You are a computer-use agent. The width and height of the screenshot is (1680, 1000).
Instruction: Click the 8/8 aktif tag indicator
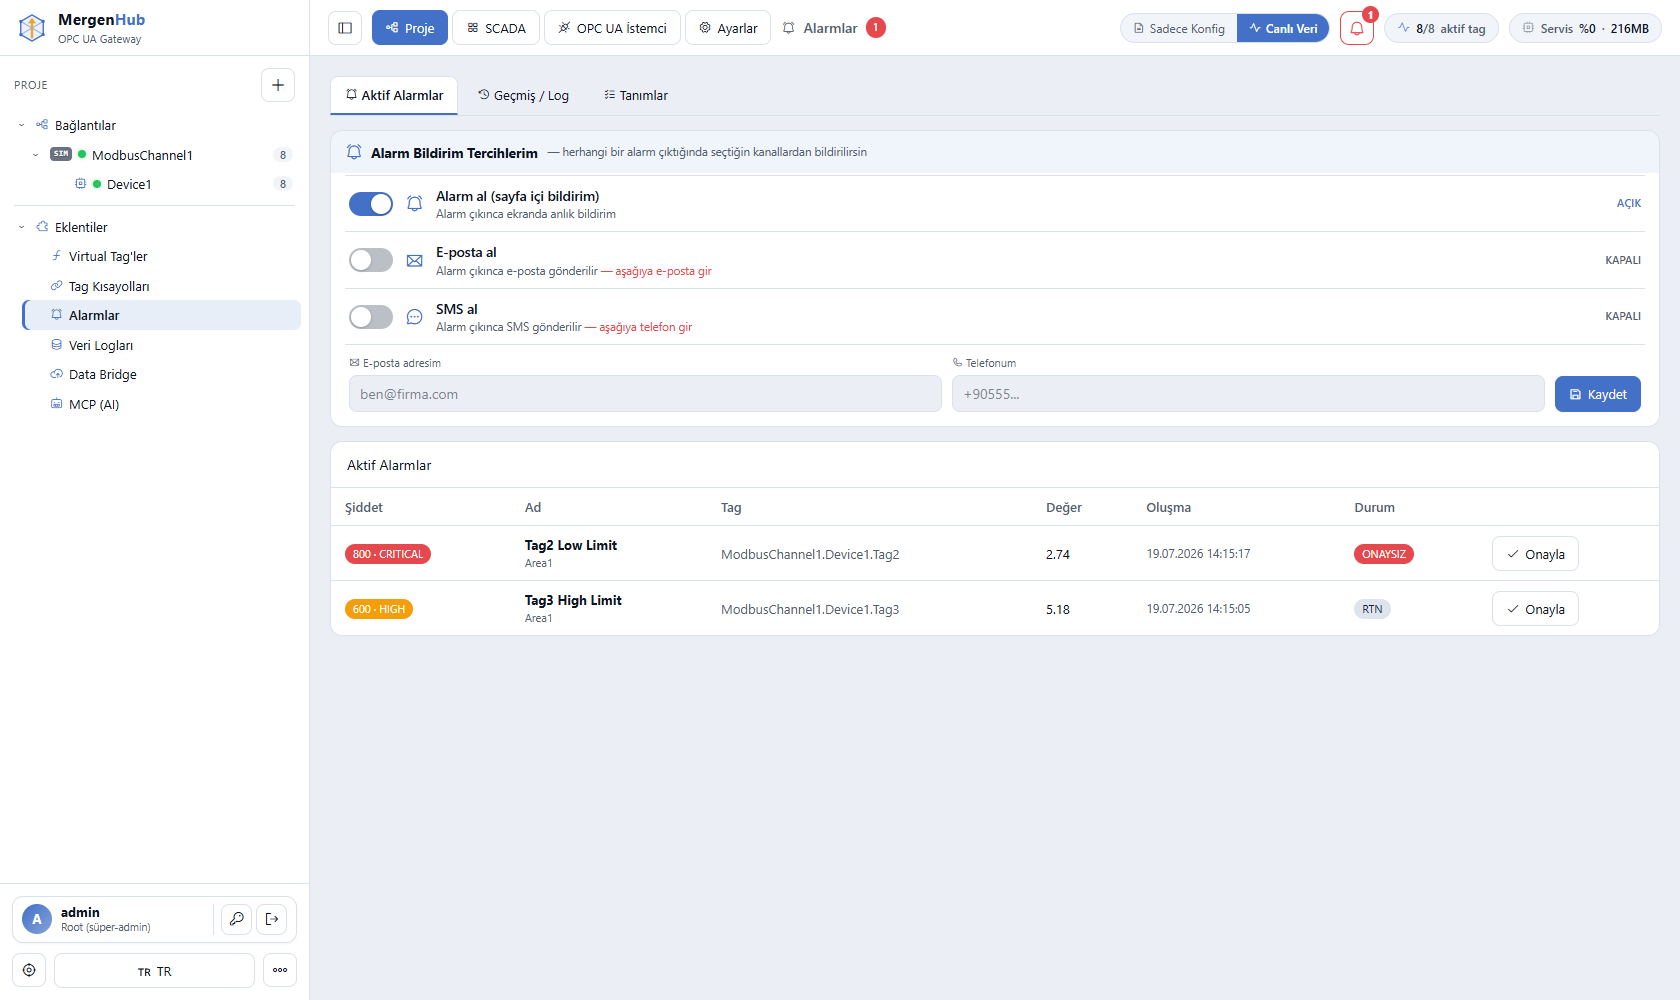1441,28
